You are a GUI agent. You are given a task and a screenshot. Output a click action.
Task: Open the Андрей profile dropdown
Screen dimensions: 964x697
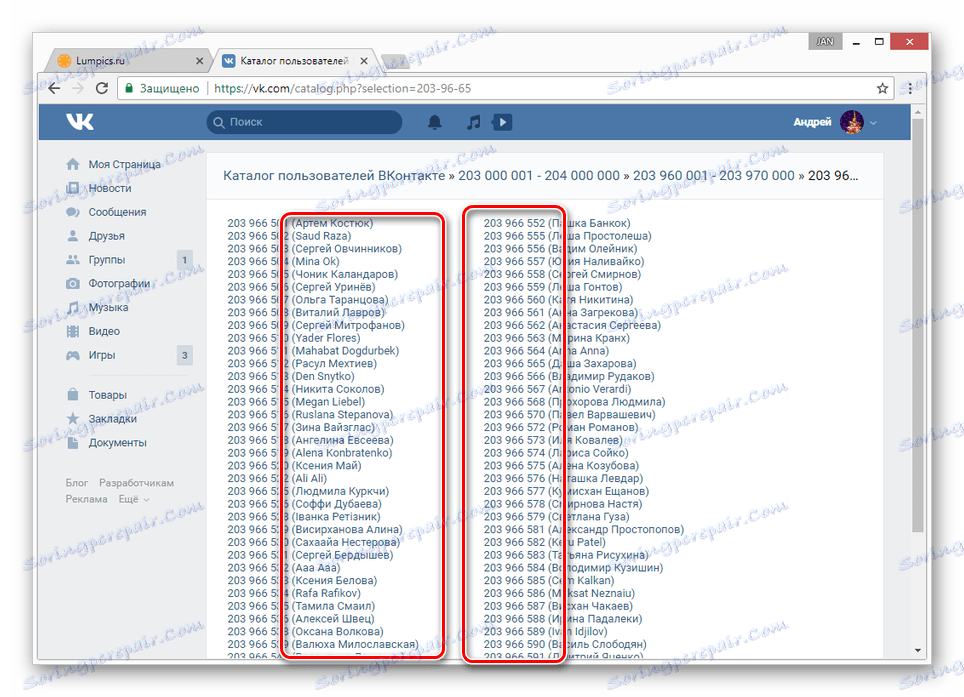click(835, 122)
